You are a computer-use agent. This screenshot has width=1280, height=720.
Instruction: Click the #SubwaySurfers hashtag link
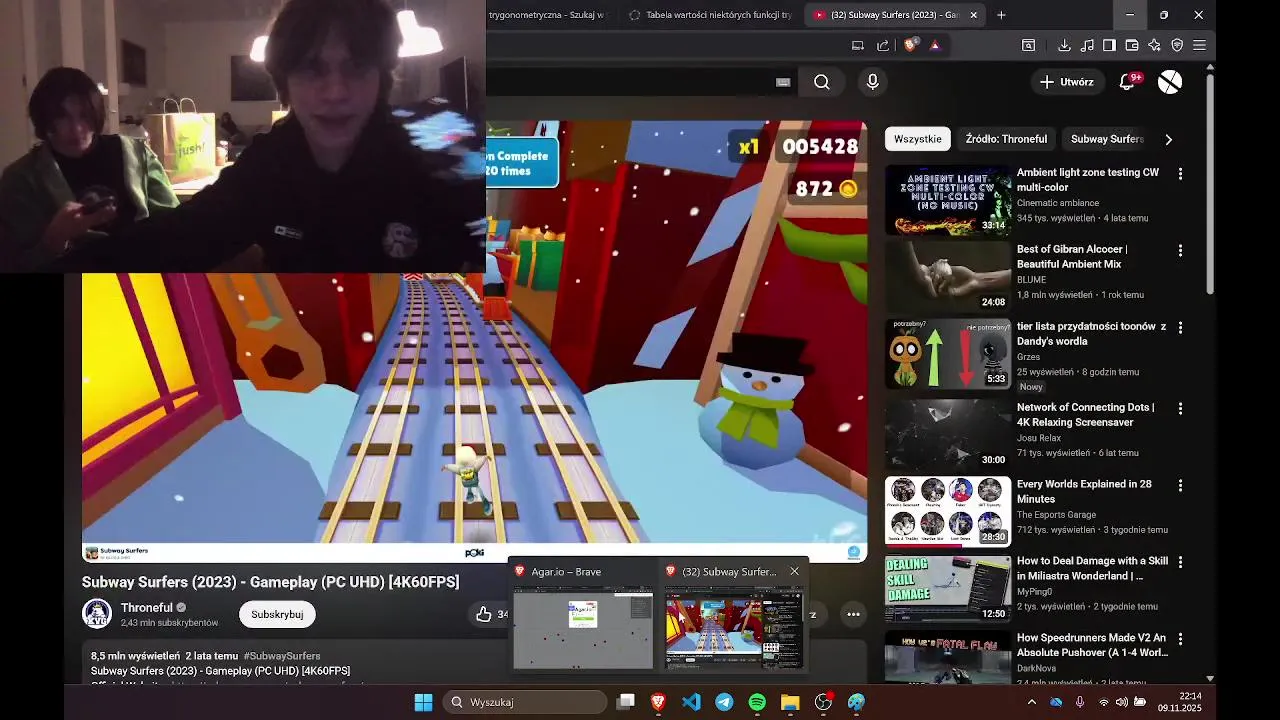click(282, 656)
